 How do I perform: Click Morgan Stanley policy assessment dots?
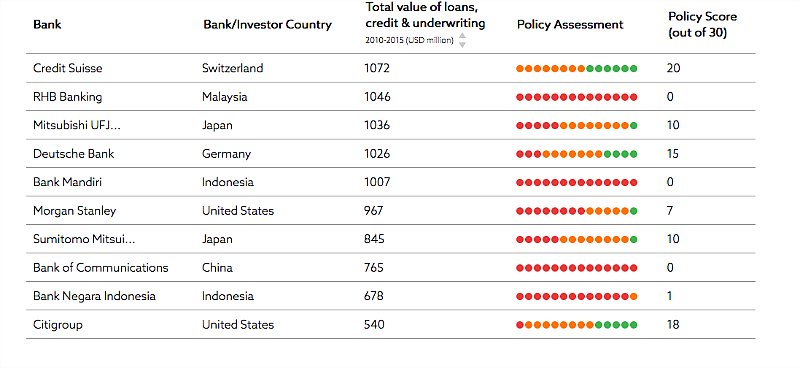click(x=577, y=211)
